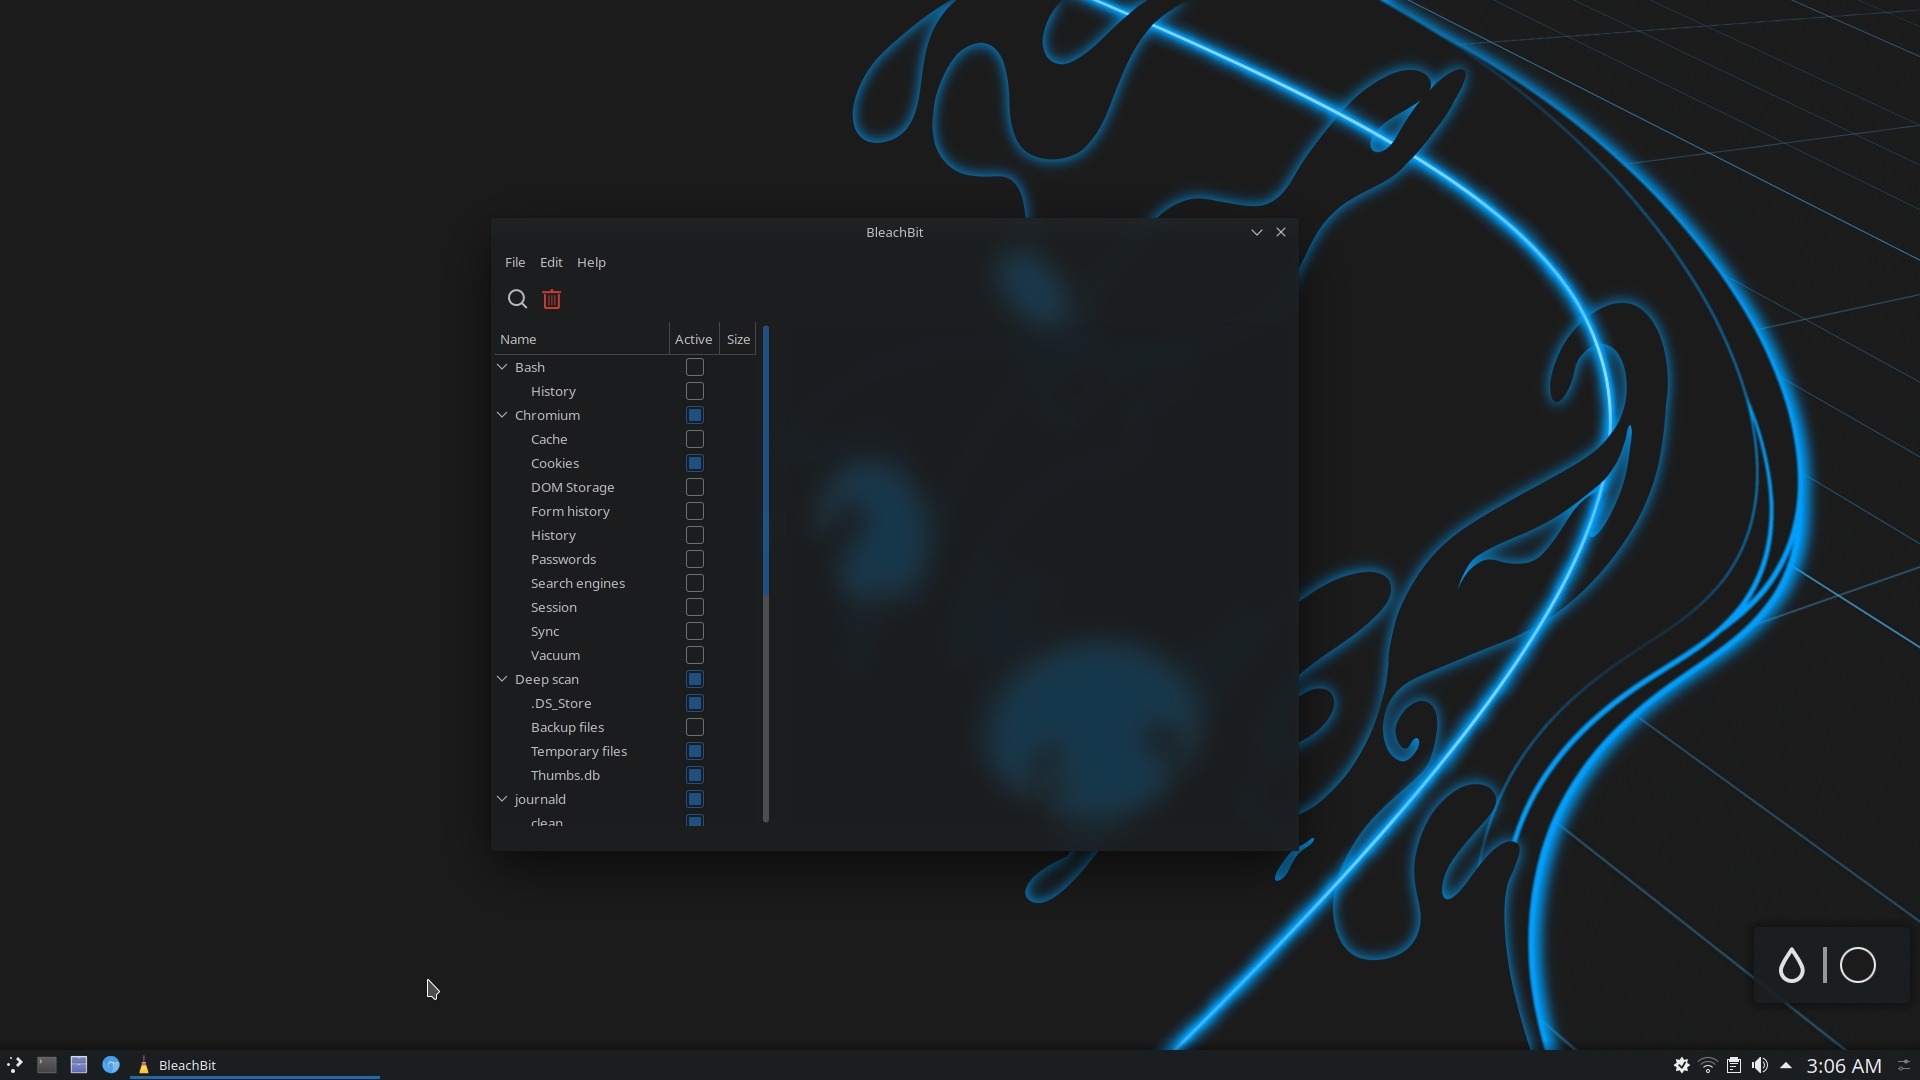
Task: Open the clipboard tray icon
Action: 1734,1065
